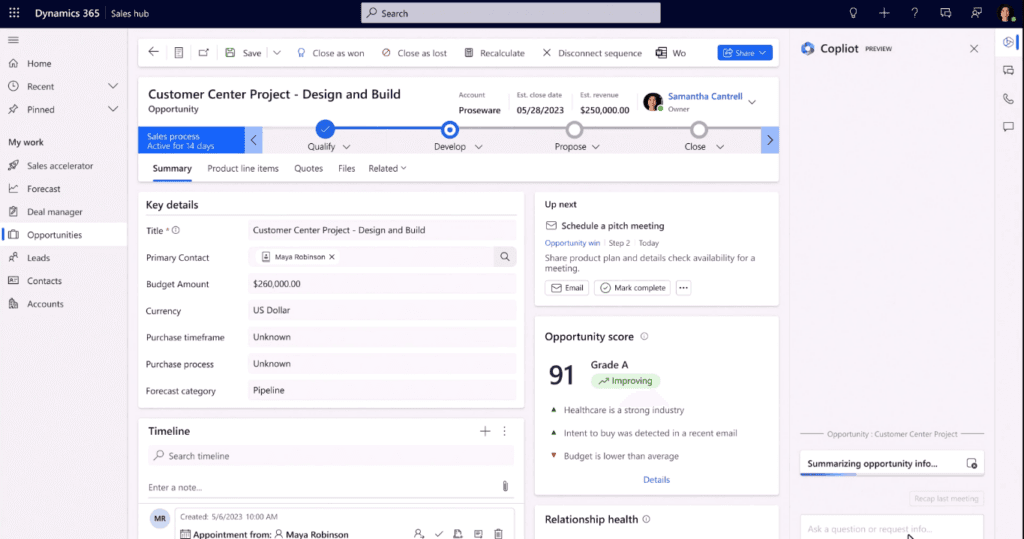Switch to the Files tab

[x=347, y=169]
